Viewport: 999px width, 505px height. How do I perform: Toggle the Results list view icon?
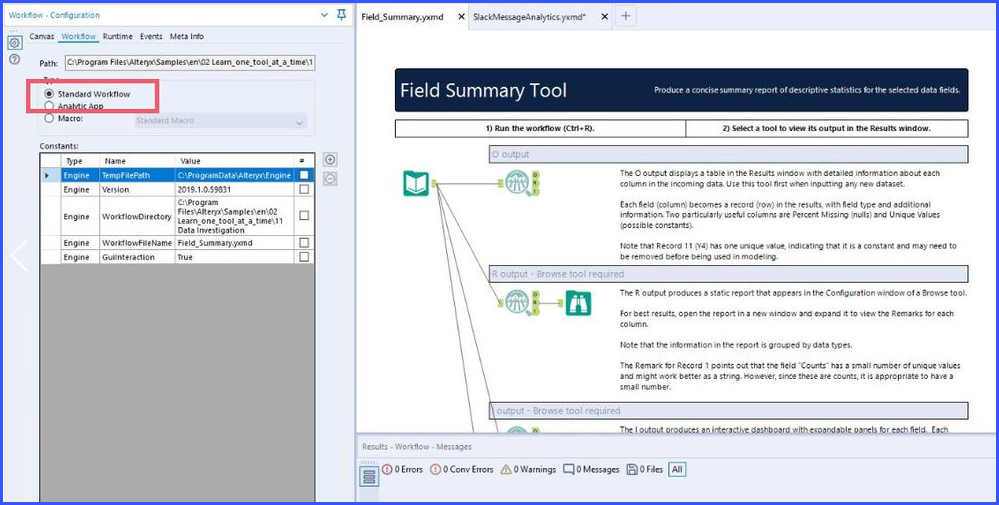[x=369, y=476]
